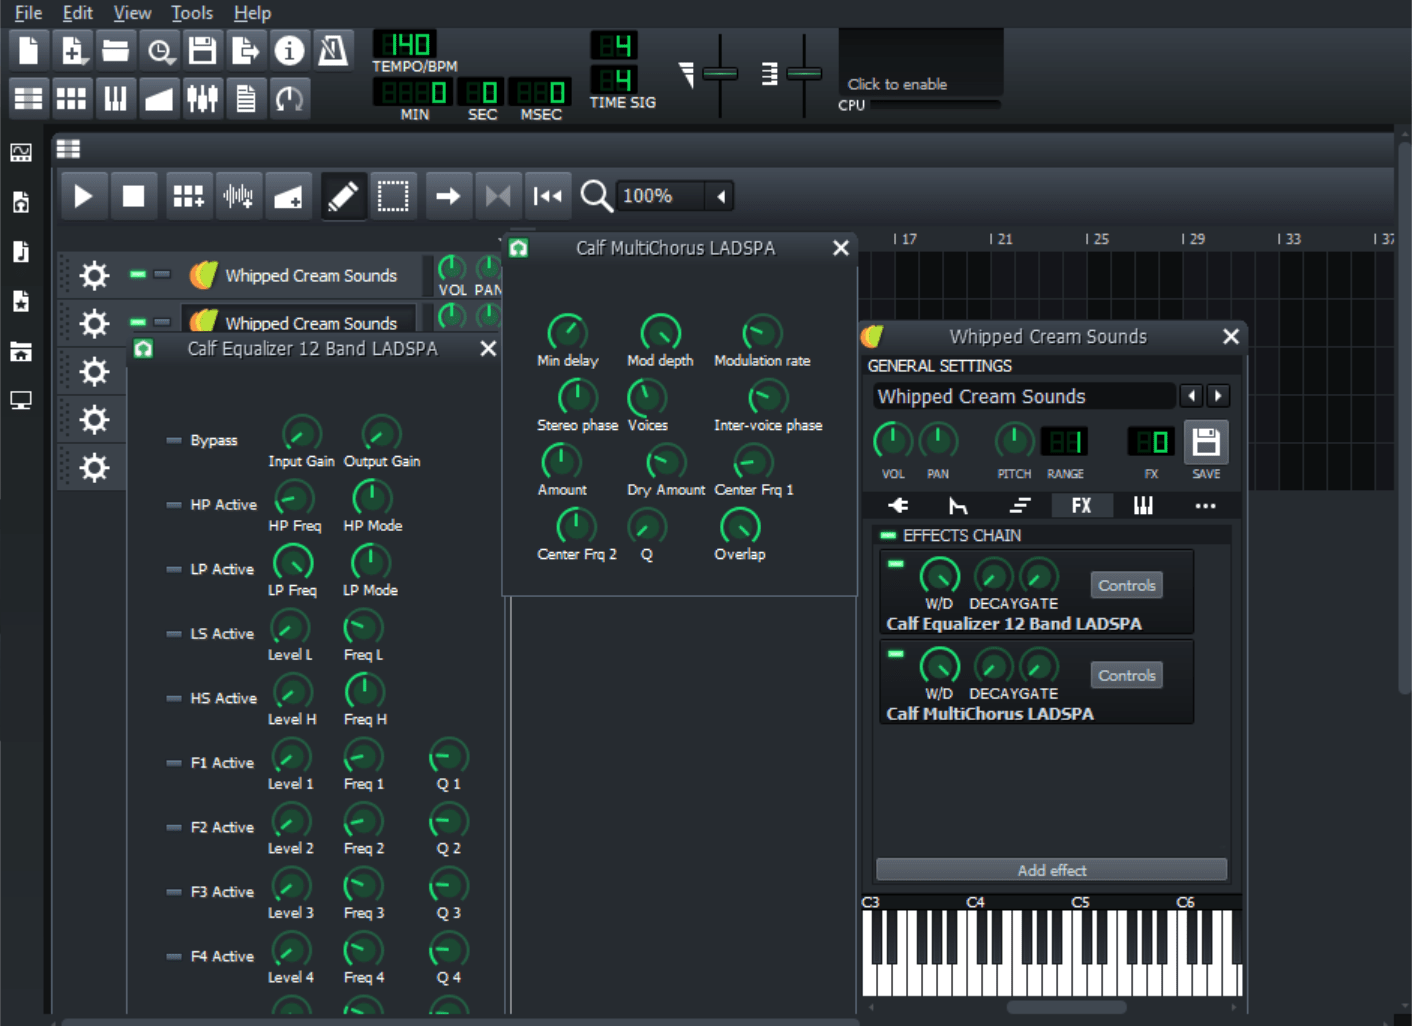Click the tempo BPM display

click(405, 45)
